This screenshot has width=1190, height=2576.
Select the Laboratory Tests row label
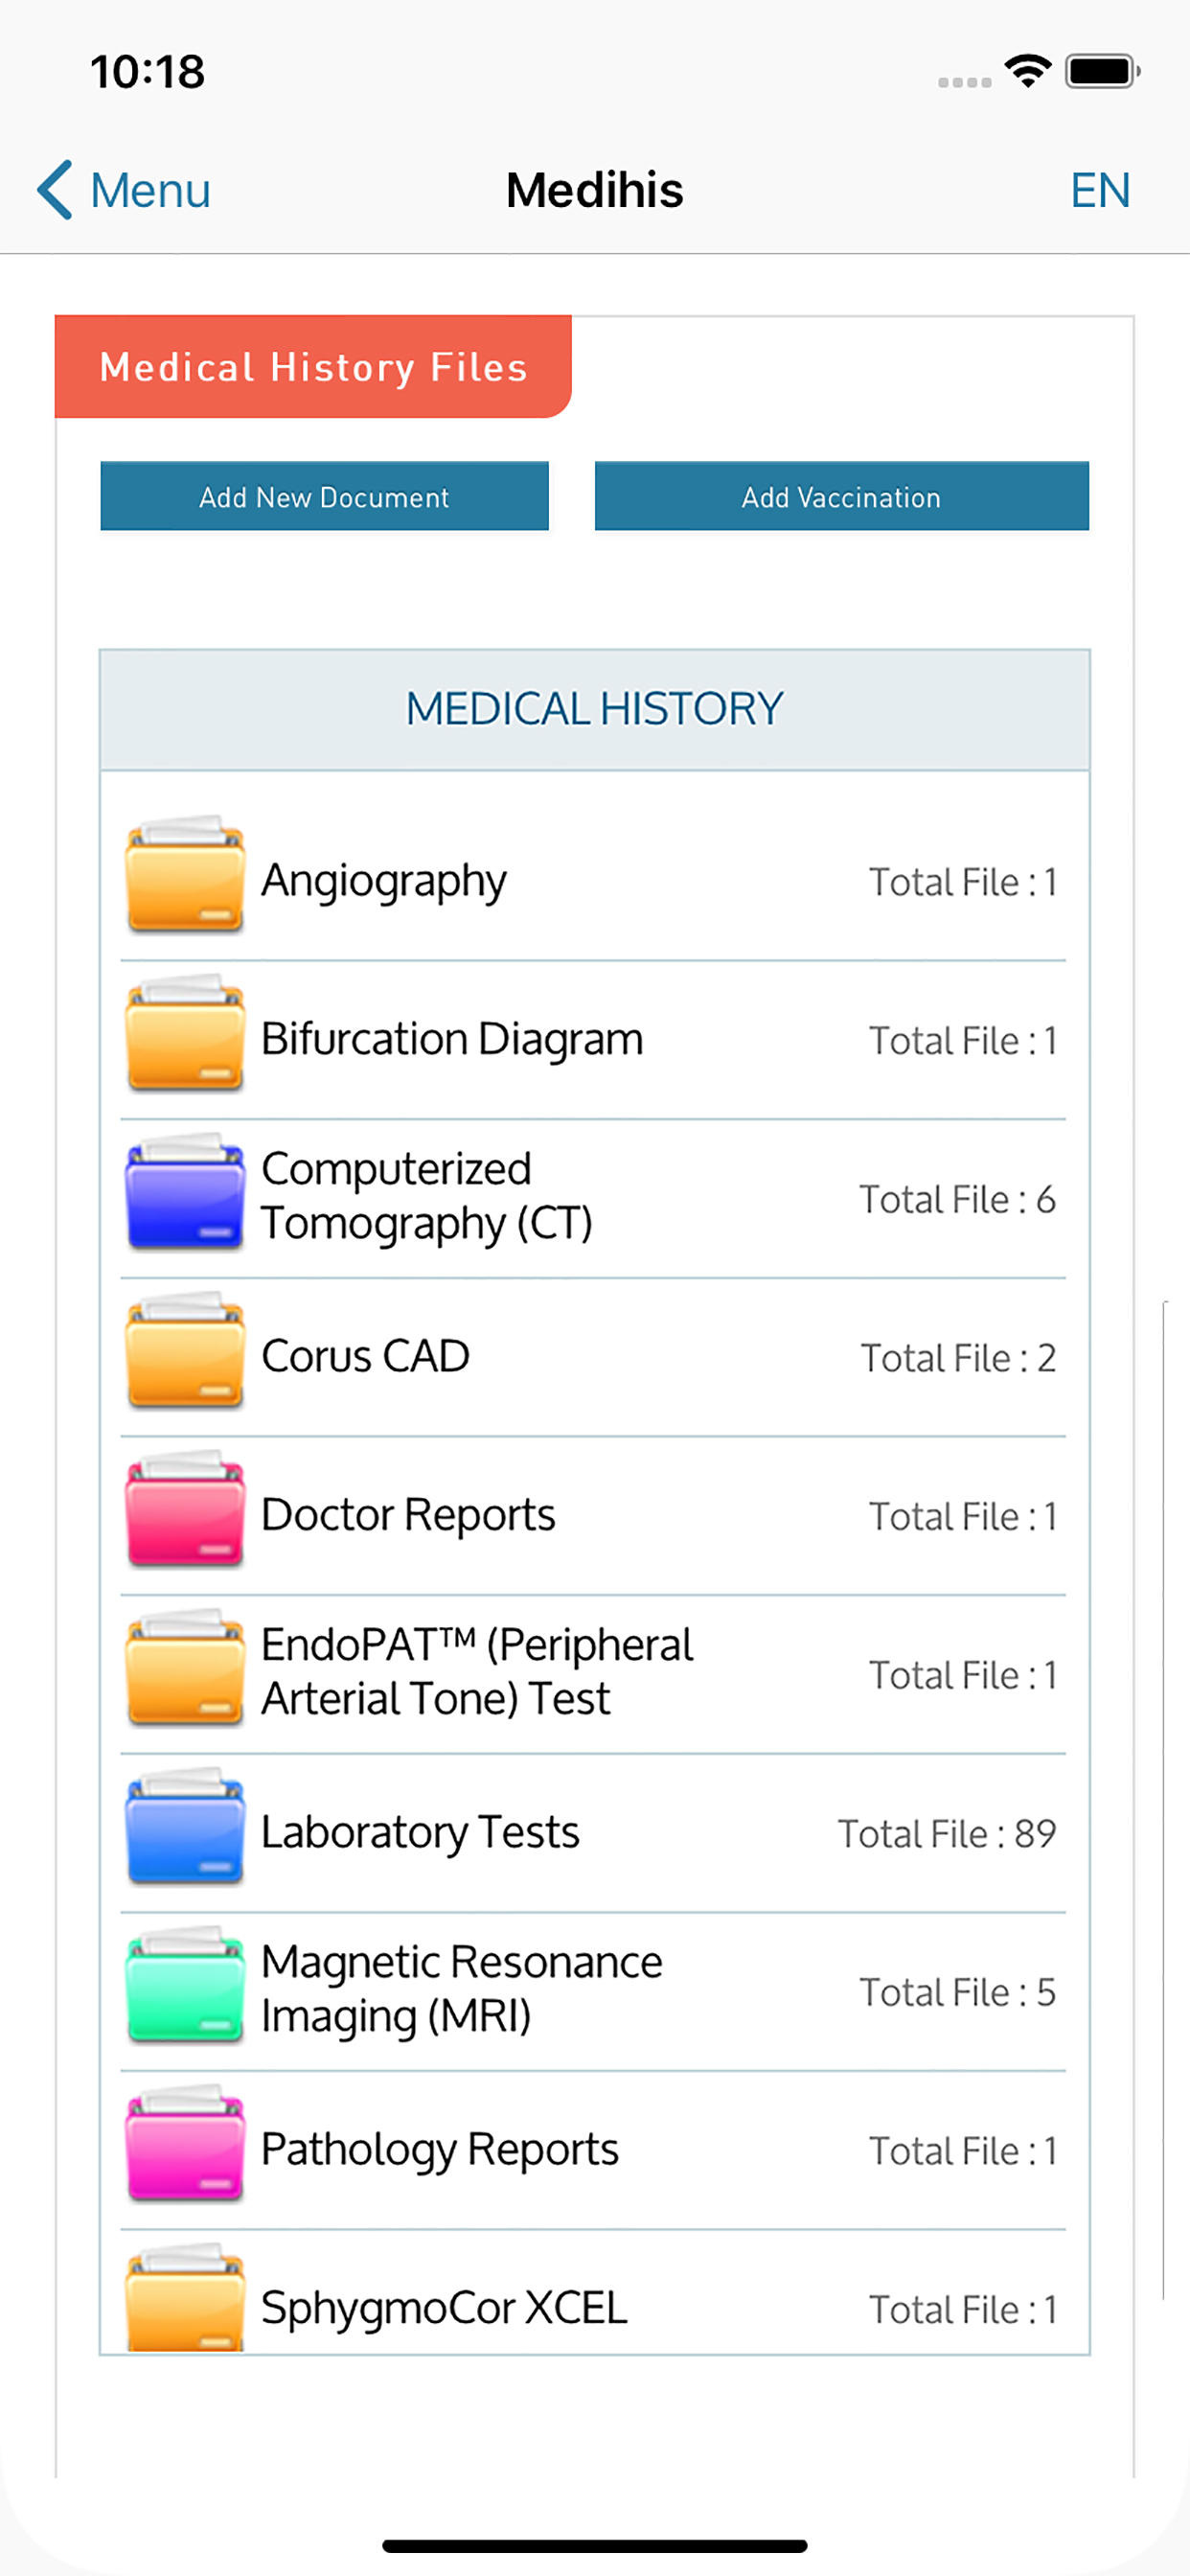click(420, 1832)
